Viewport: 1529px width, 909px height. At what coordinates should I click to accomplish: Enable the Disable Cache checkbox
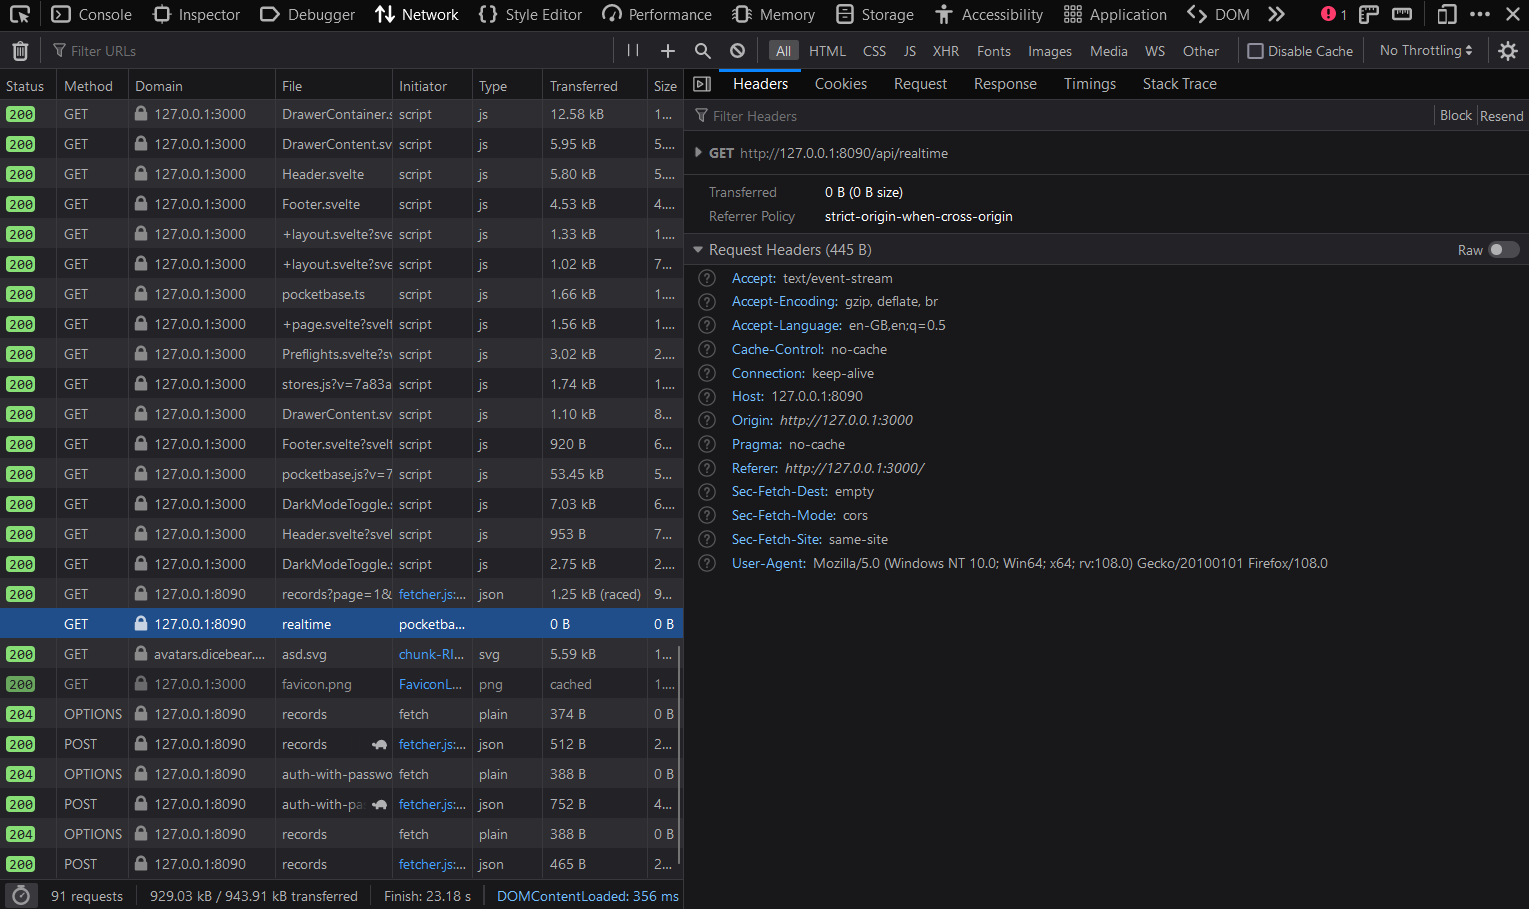click(x=1255, y=50)
